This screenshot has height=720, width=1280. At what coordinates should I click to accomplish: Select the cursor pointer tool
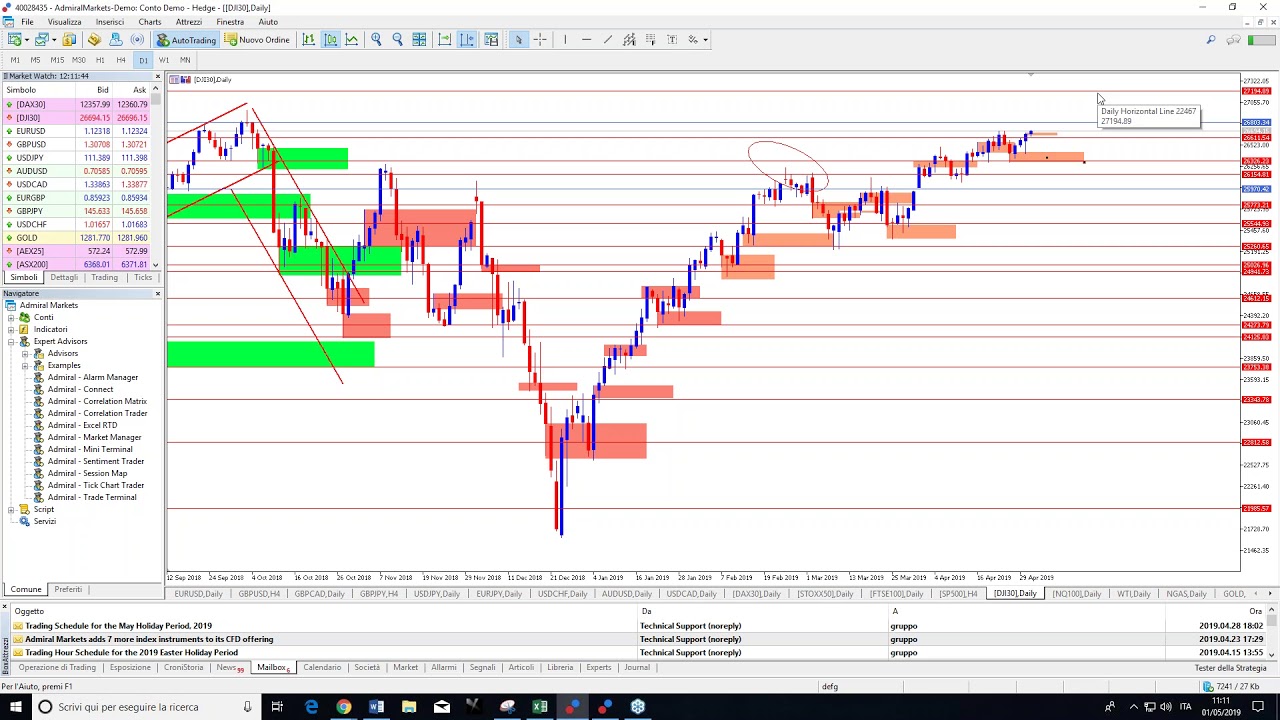point(518,40)
